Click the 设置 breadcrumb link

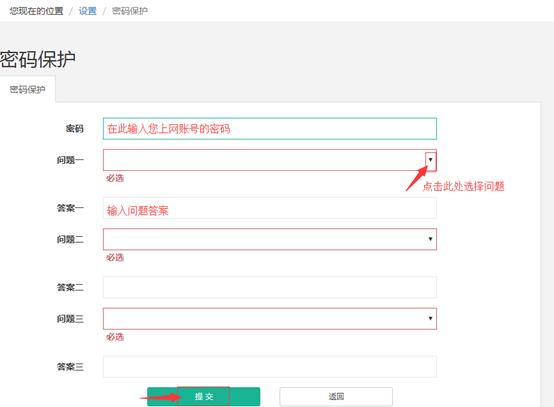click(x=87, y=11)
